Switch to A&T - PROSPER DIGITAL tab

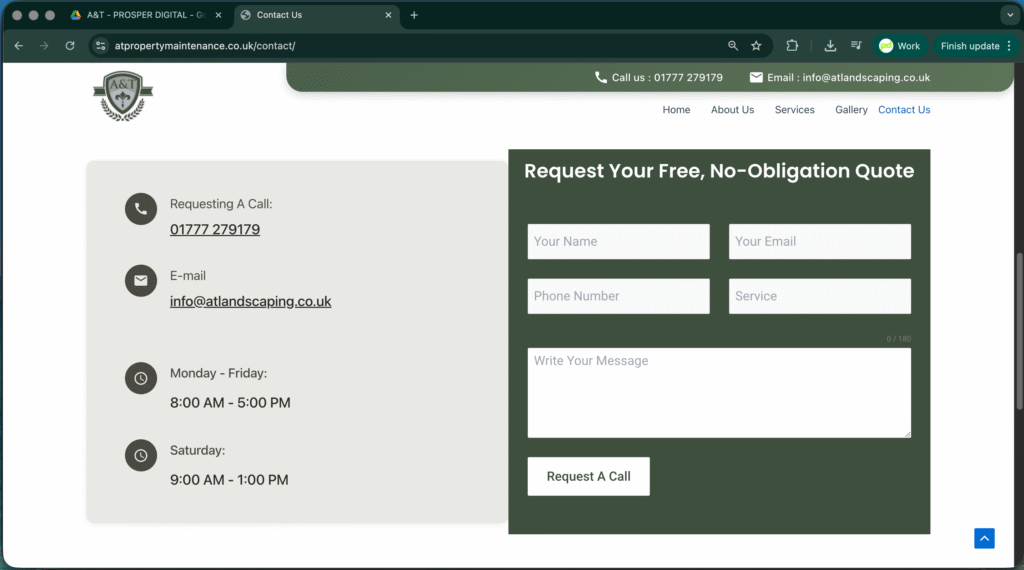click(145, 15)
